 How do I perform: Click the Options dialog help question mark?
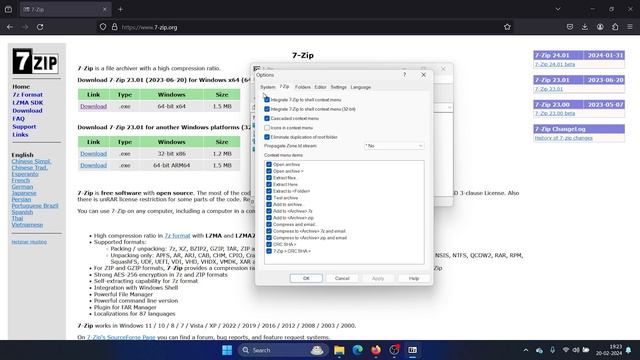404,75
